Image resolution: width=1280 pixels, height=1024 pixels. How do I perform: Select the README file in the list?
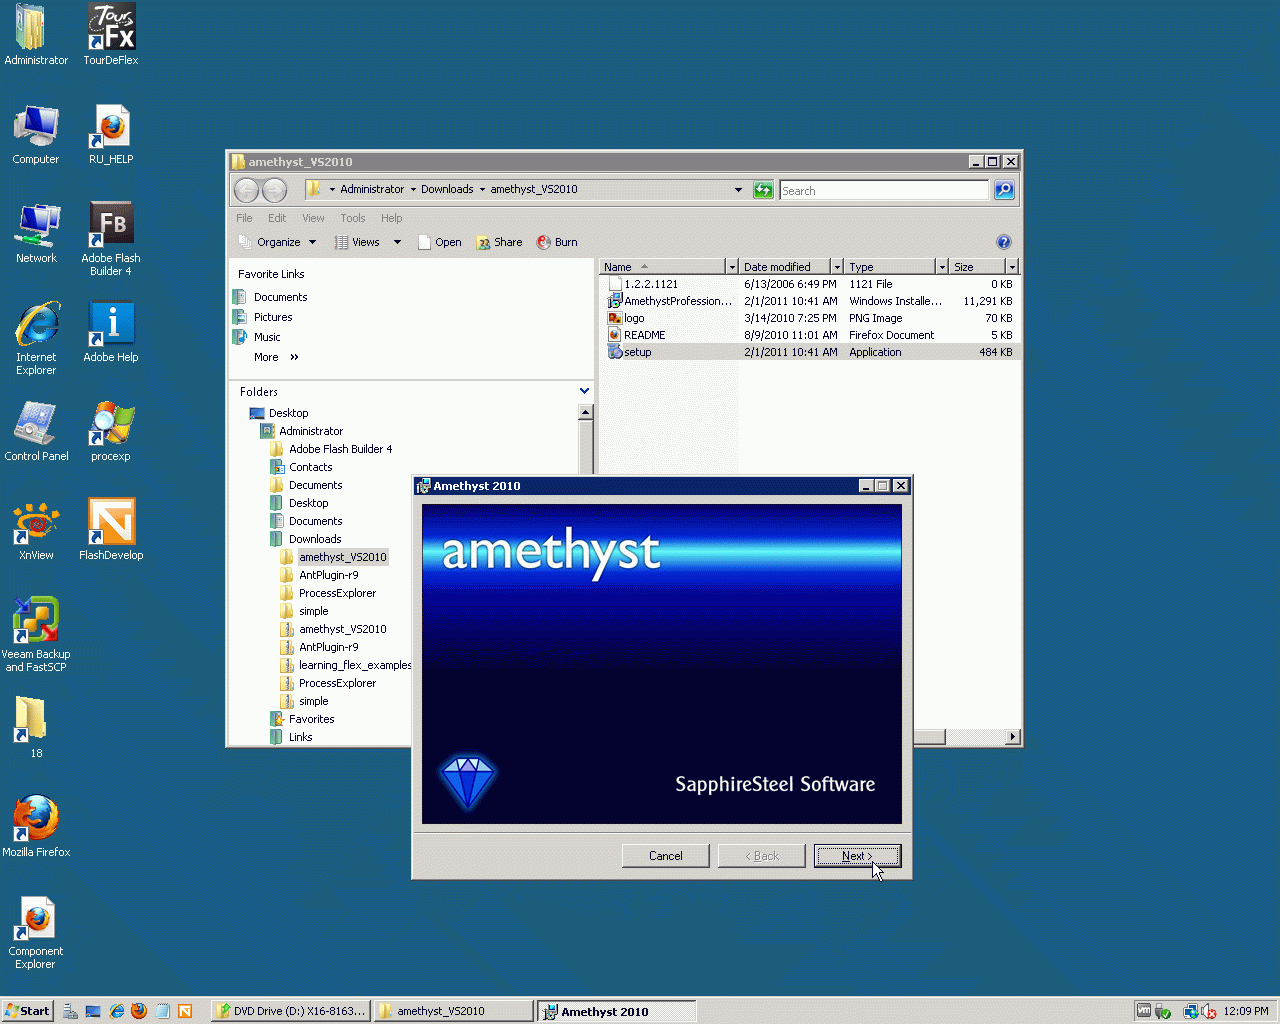click(636, 335)
